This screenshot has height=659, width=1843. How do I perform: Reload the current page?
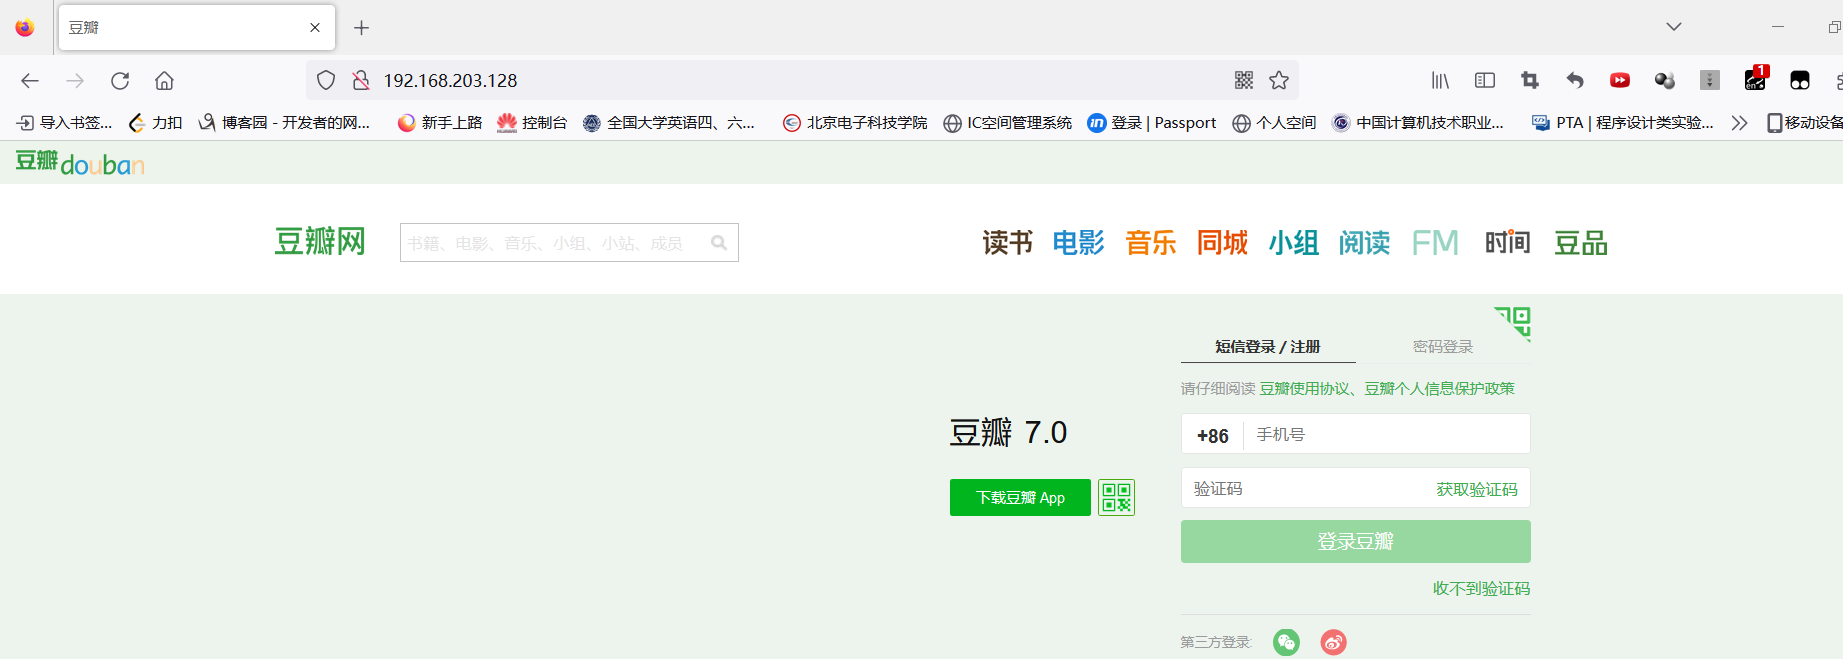point(120,81)
